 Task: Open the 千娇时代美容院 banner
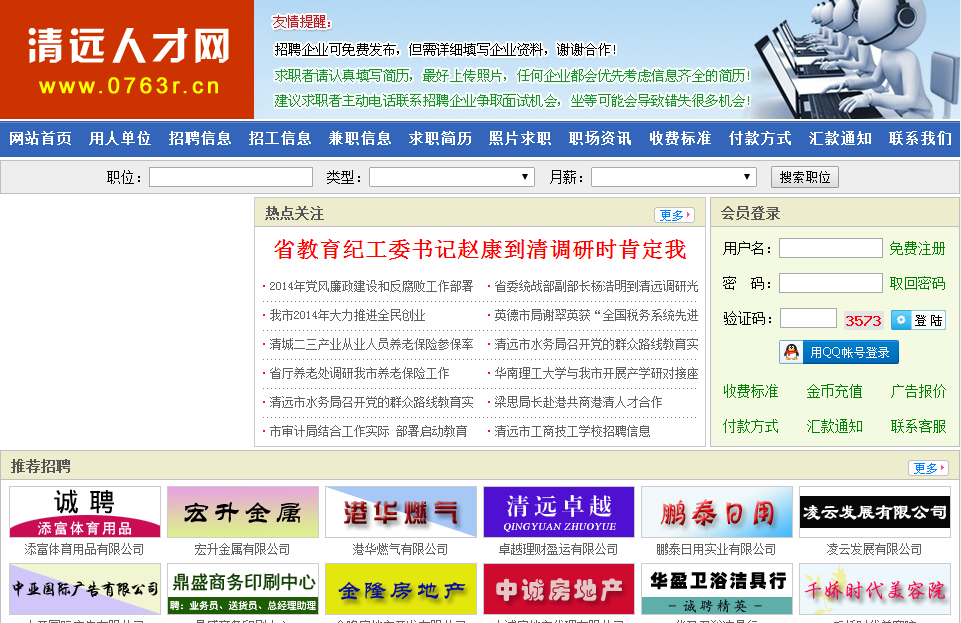[x=875, y=589]
